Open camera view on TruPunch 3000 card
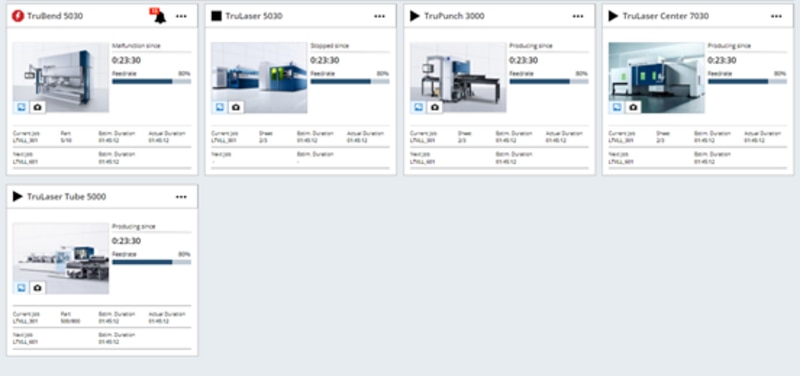 pos(434,107)
